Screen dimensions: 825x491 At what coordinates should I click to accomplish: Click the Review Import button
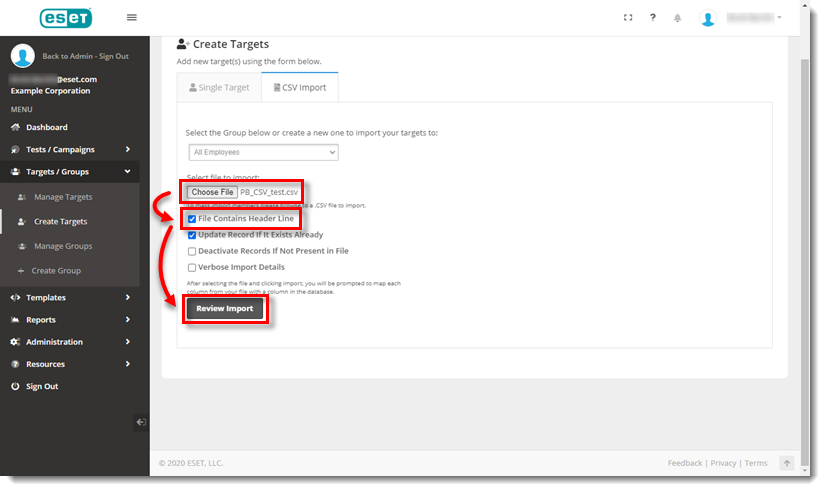click(x=225, y=309)
